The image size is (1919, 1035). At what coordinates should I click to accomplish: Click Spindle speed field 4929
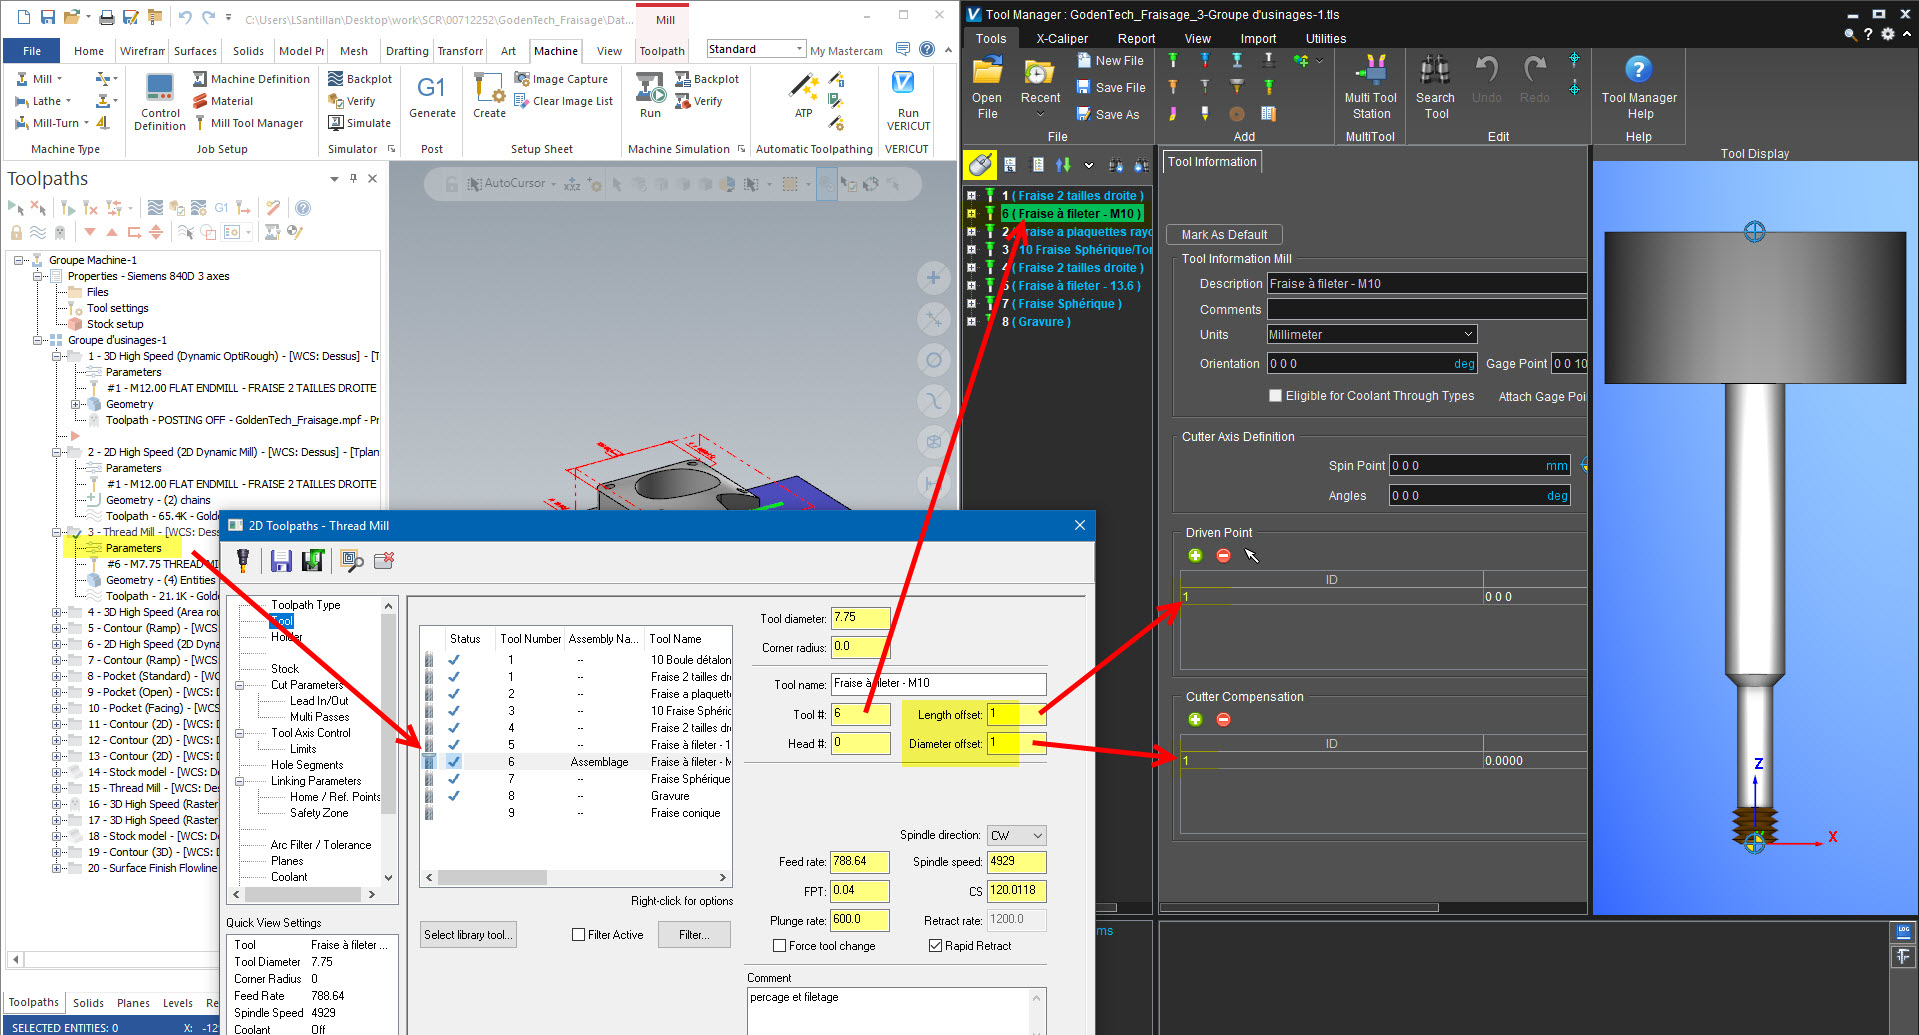(1017, 862)
